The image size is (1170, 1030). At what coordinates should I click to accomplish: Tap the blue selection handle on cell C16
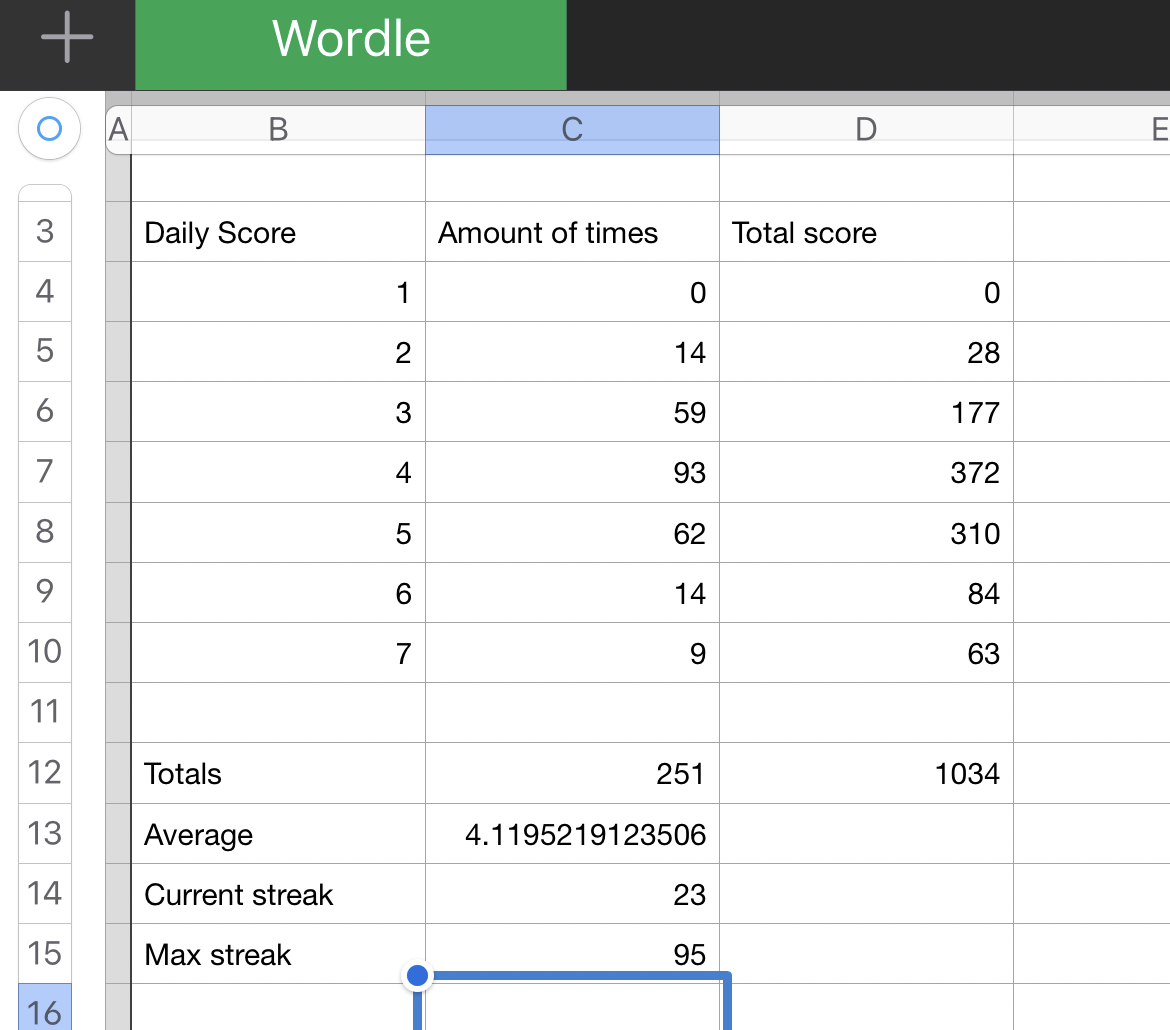[x=418, y=976]
